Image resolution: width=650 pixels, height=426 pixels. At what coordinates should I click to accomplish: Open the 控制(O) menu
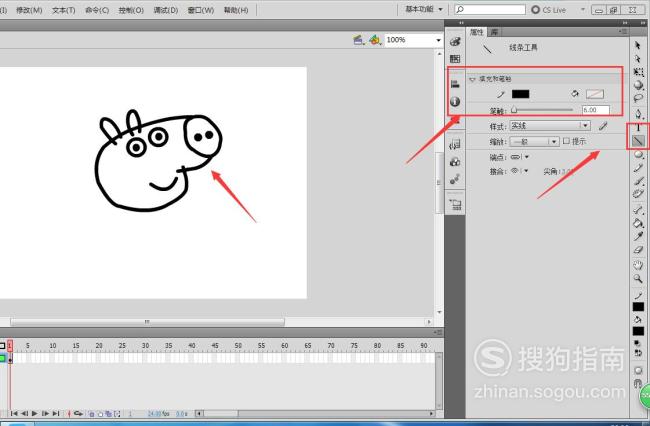[x=131, y=10]
